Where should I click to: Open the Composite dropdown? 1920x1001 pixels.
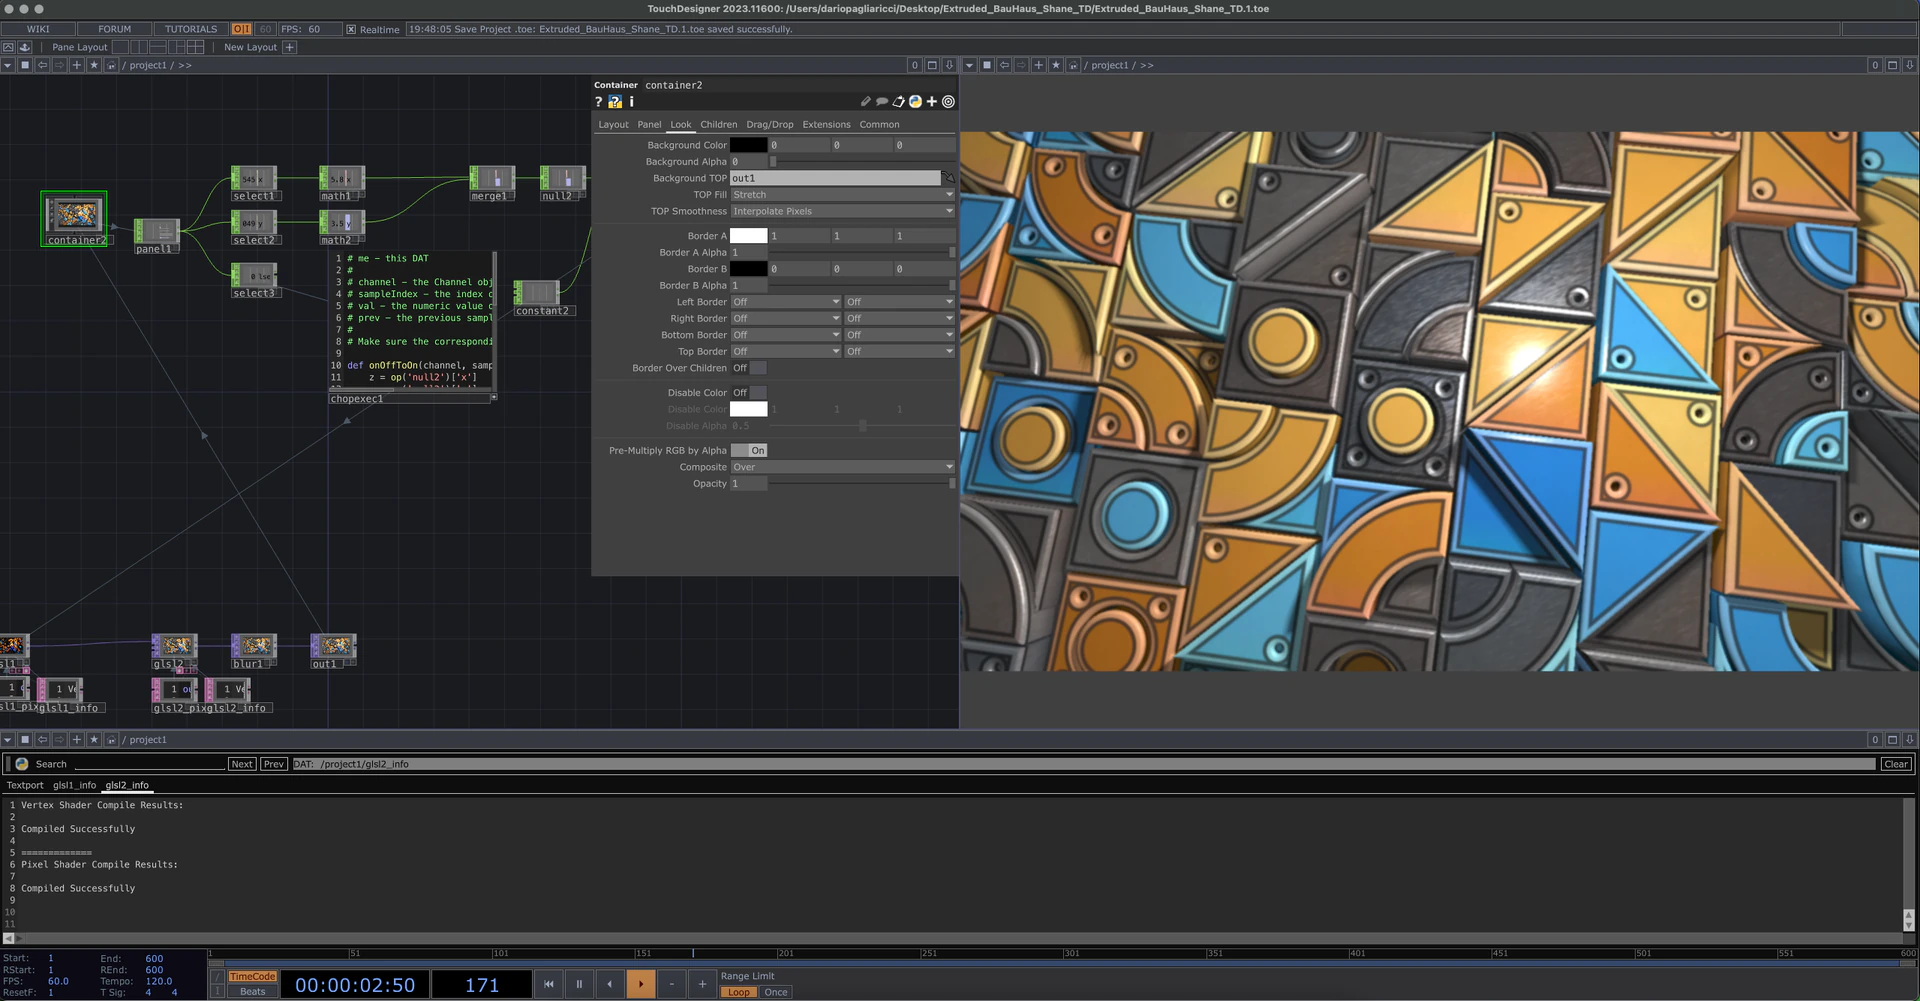tap(843, 467)
